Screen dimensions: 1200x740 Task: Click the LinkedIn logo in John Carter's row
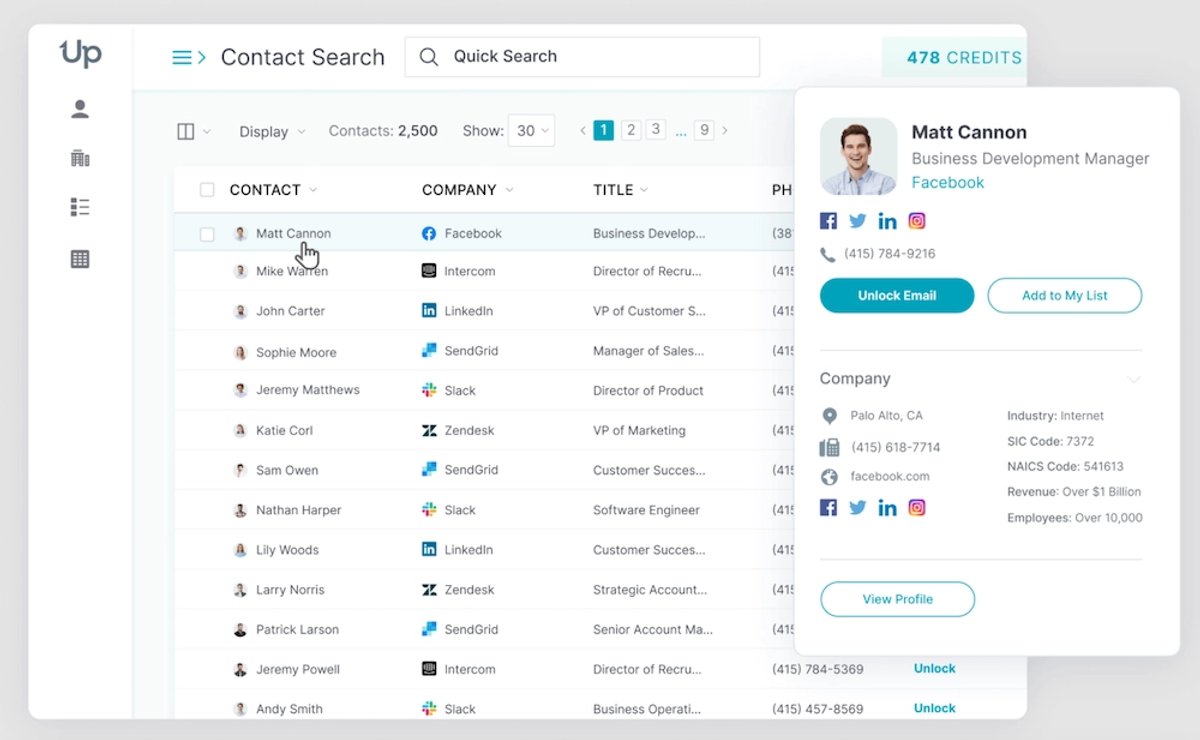(429, 311)
